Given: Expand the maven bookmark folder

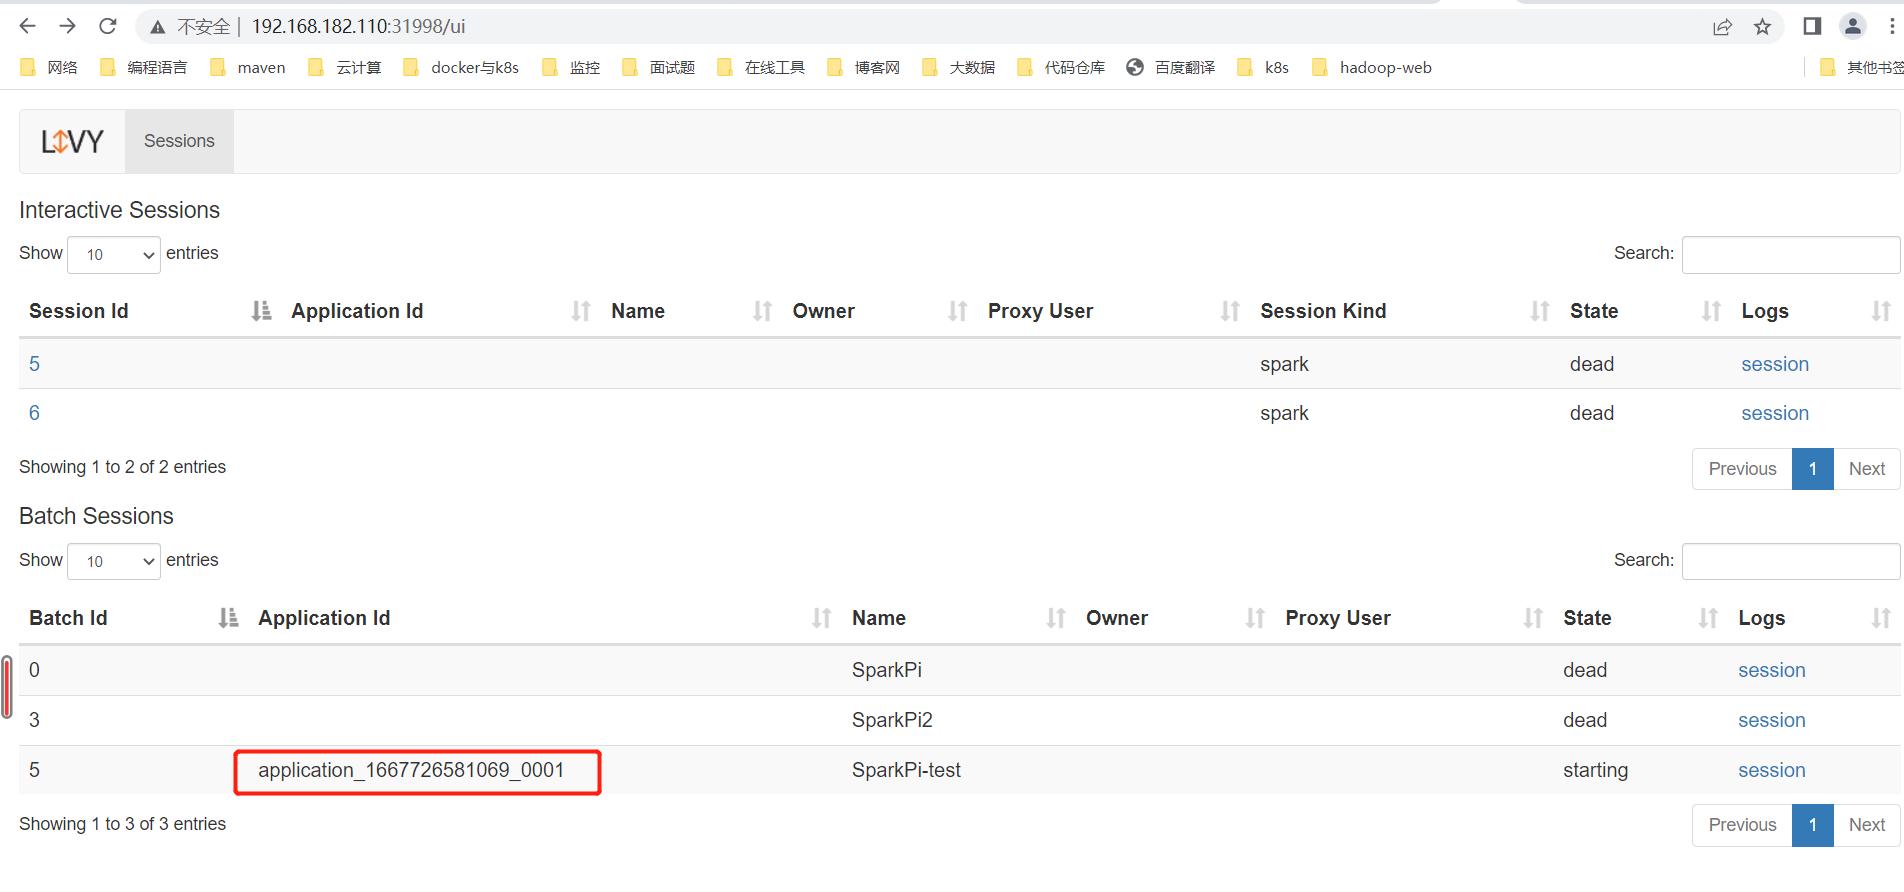Looking at the screenshot, I should [x=248, y=67].
